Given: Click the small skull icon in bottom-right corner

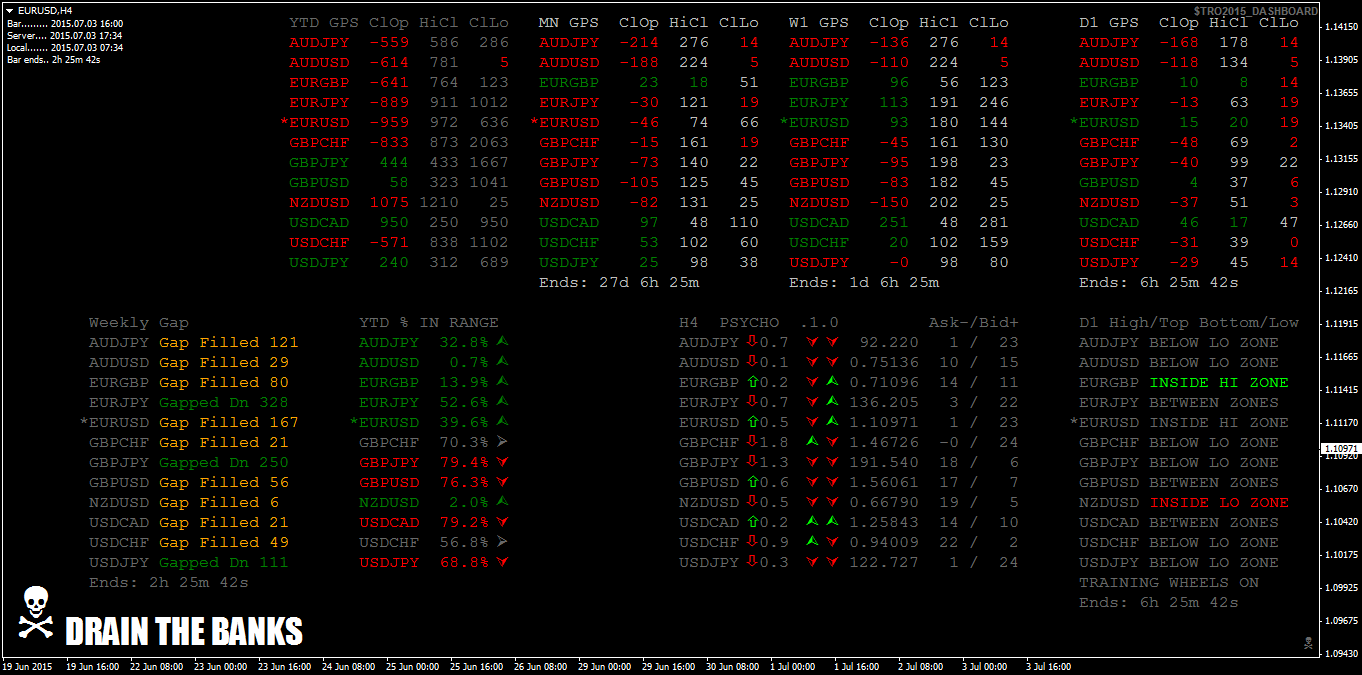Looking at the screenshot, I should click(1307, 642).
